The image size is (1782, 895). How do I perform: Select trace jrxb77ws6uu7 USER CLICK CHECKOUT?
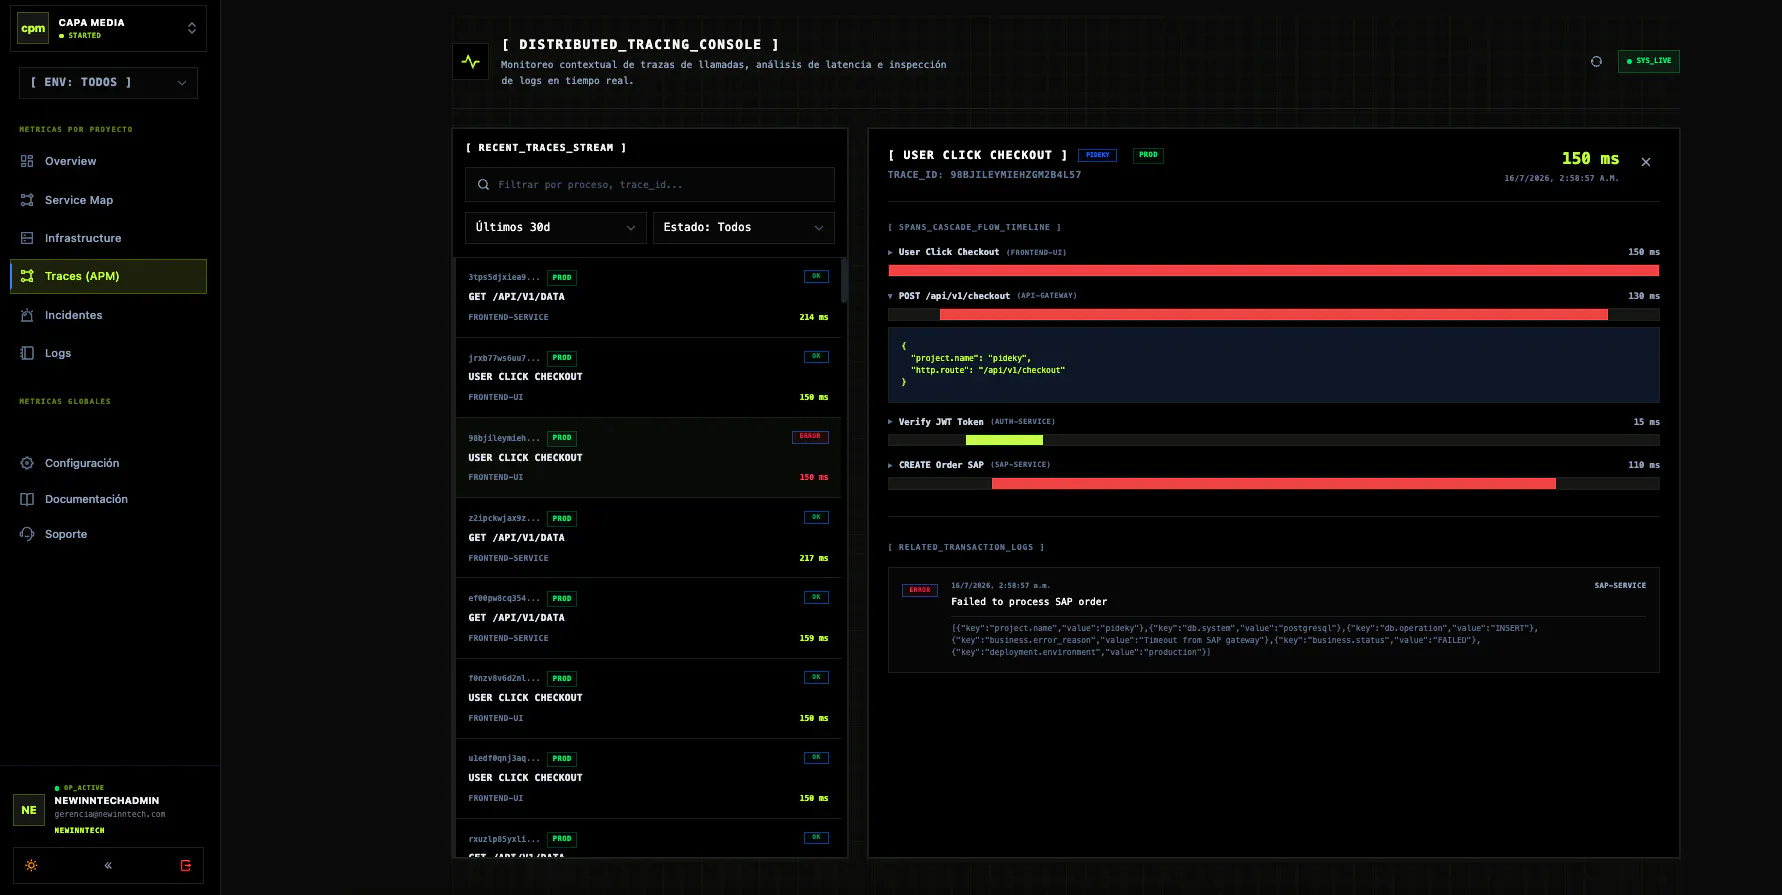click(x=648, y=378)
